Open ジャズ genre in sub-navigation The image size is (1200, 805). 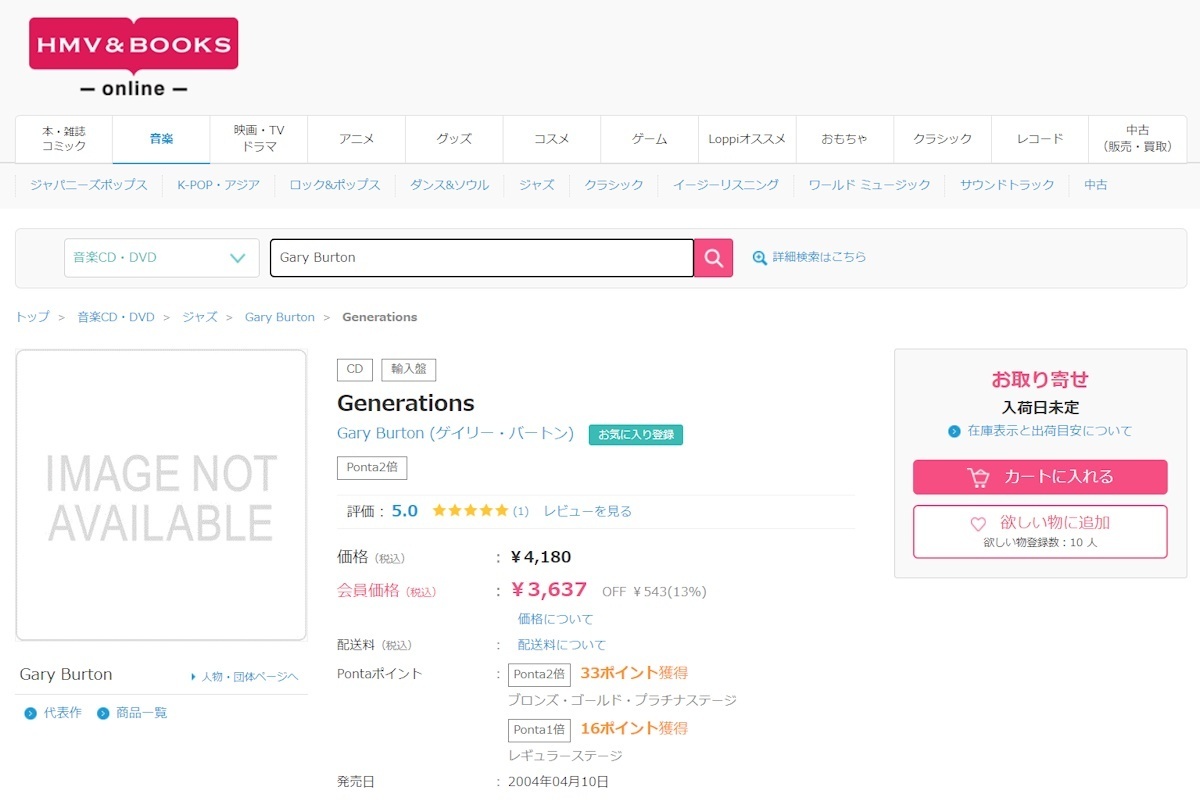[537, 185]
